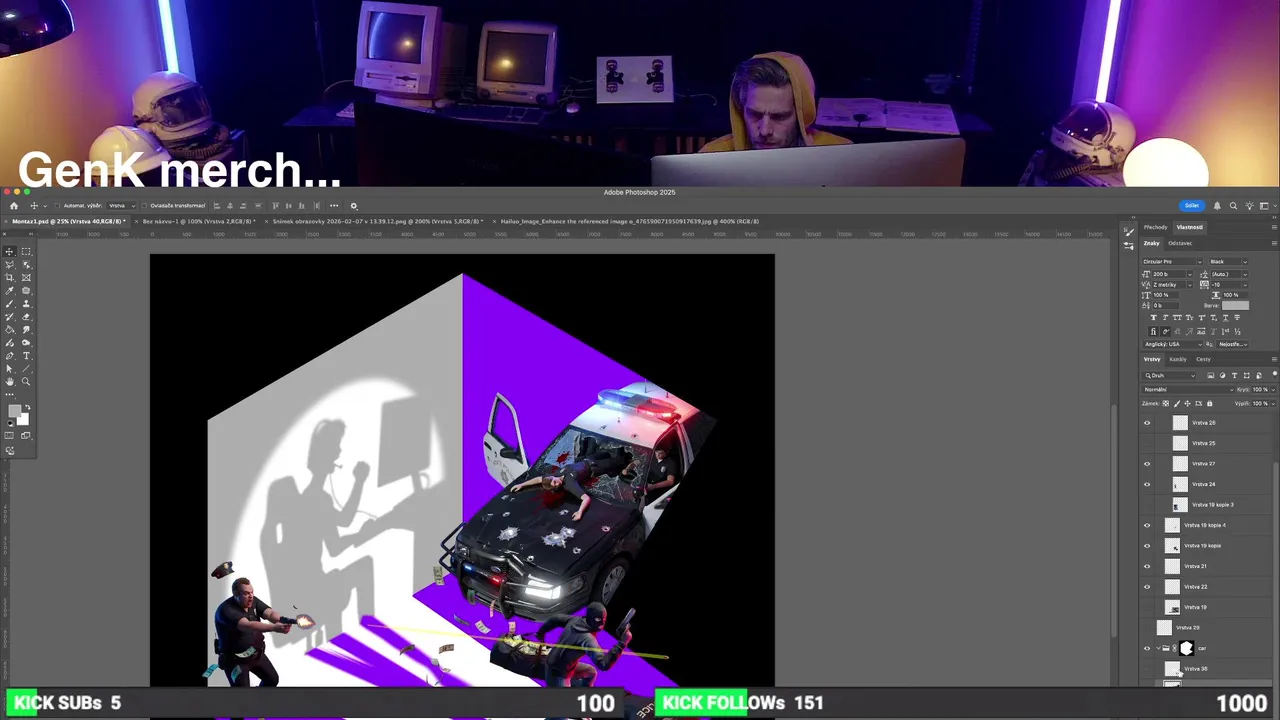This screenshot has height=720, width=1280.
Task: Select the Rectangular Marquee tool
Action: point(26,252)
